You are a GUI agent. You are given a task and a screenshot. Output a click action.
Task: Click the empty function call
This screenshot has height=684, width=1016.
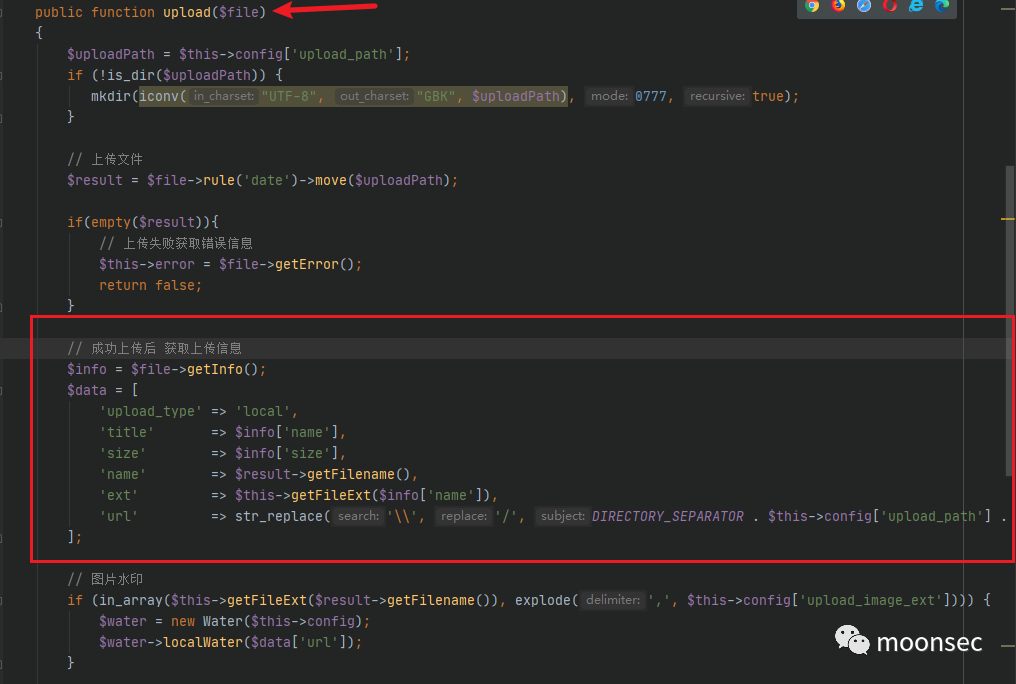pyautogui.click(x=111, y=222)
